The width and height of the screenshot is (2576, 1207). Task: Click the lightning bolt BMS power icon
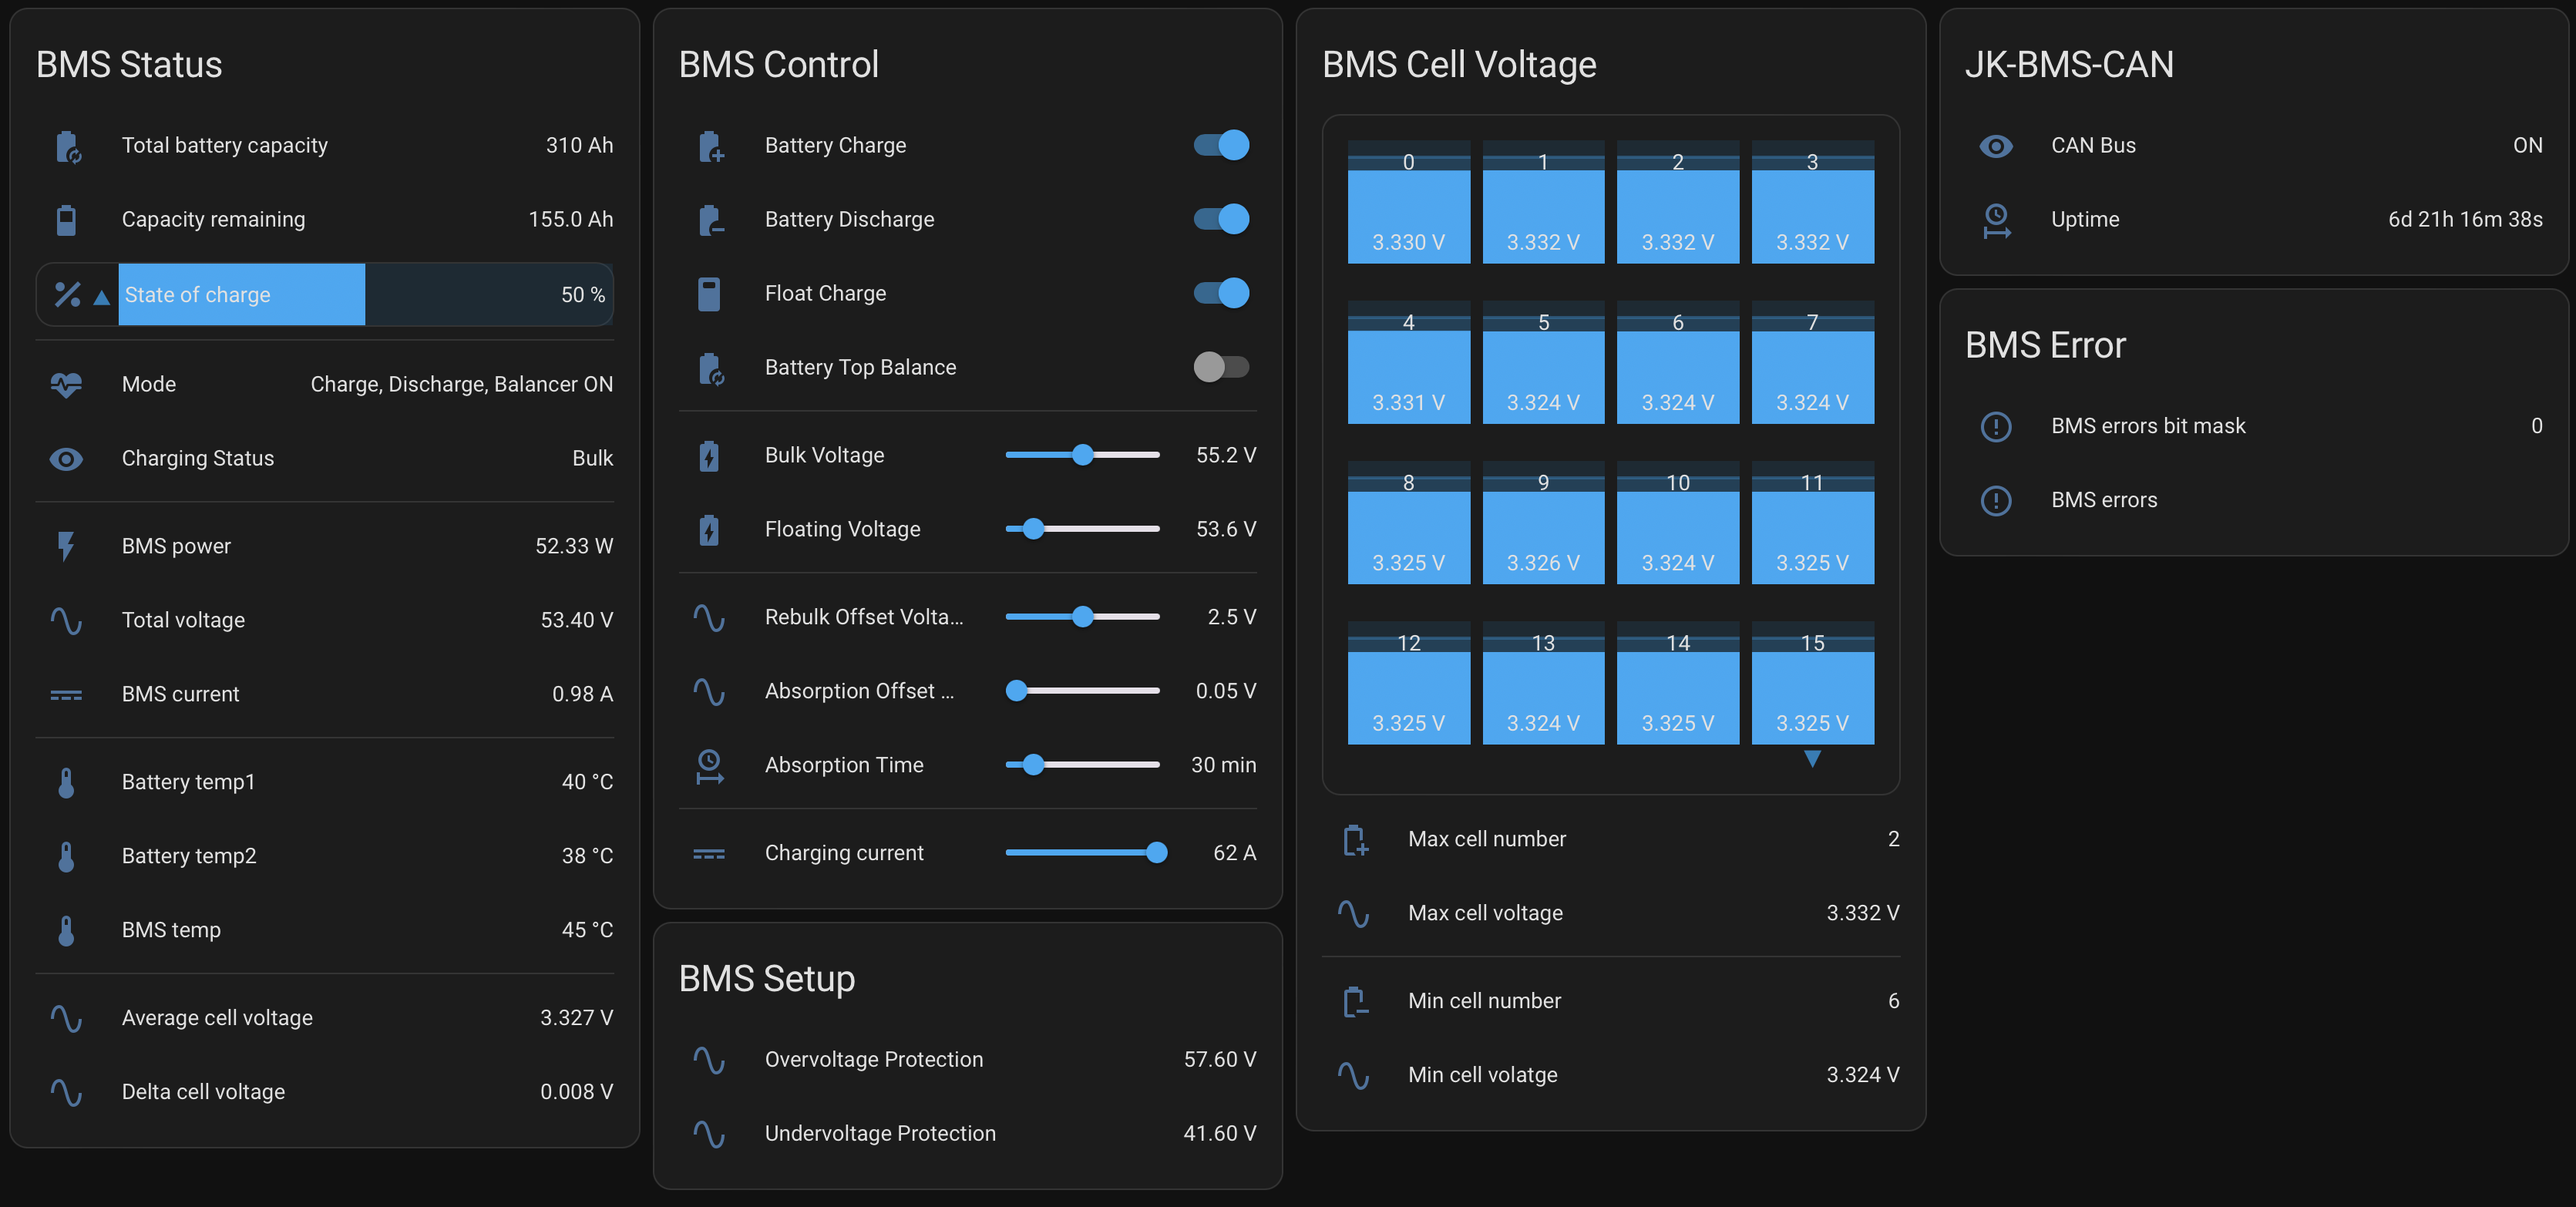pyautogui.click(x=67, y=546)
